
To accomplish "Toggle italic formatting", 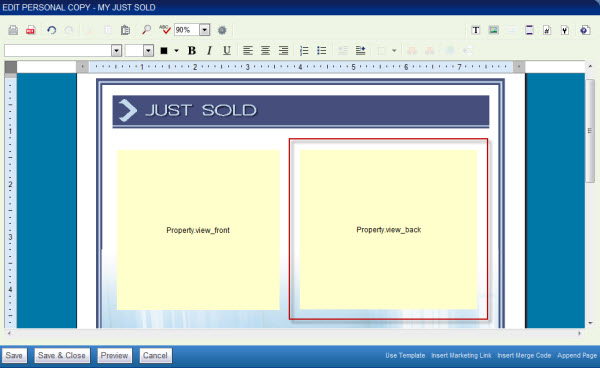I will tap(209, 50).
